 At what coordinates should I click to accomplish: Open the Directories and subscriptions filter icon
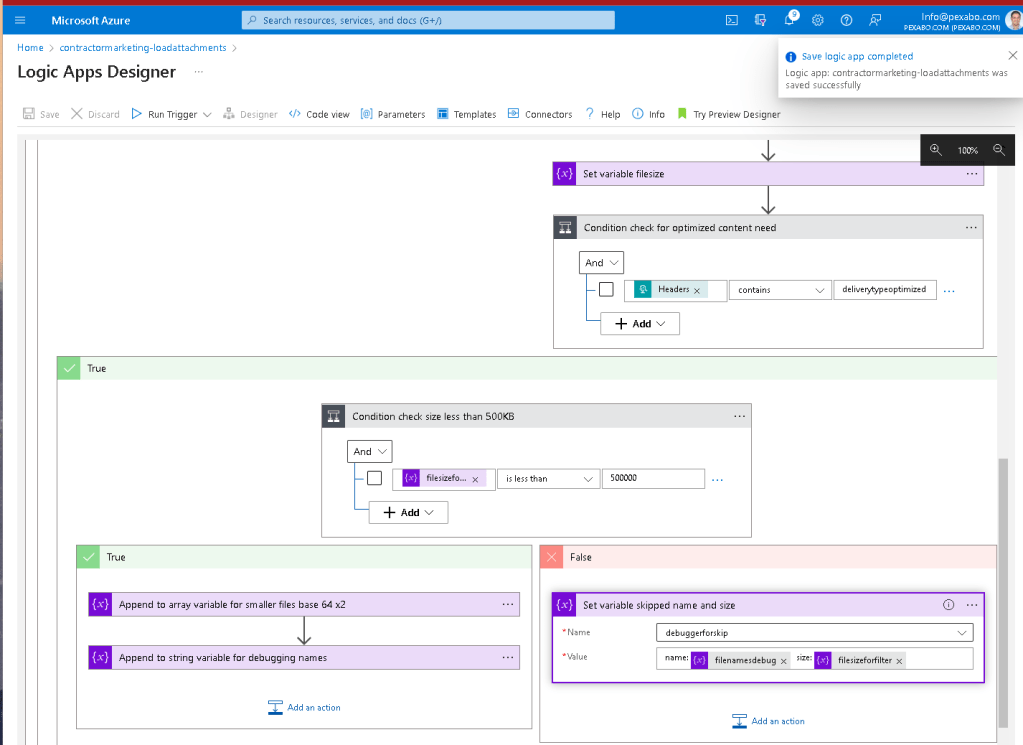coord(761,20)
